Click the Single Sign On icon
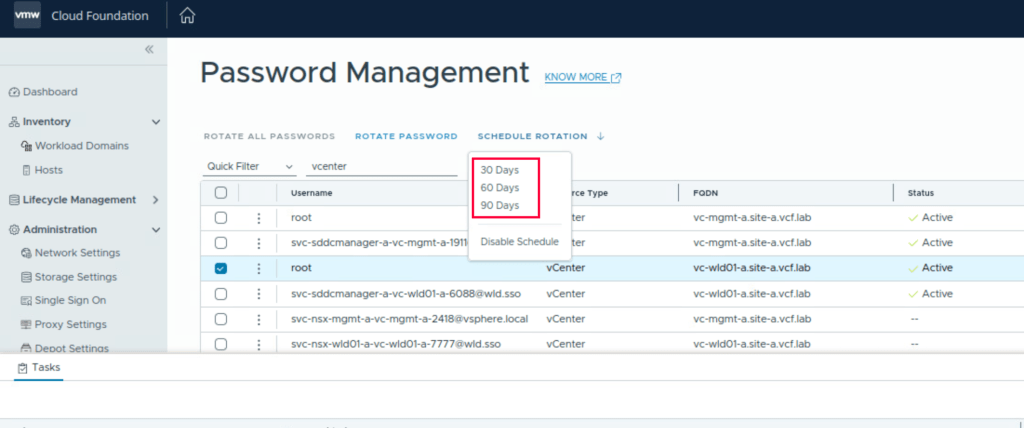The width and height of the screenshot is (1024, 428). pos(27,301)
